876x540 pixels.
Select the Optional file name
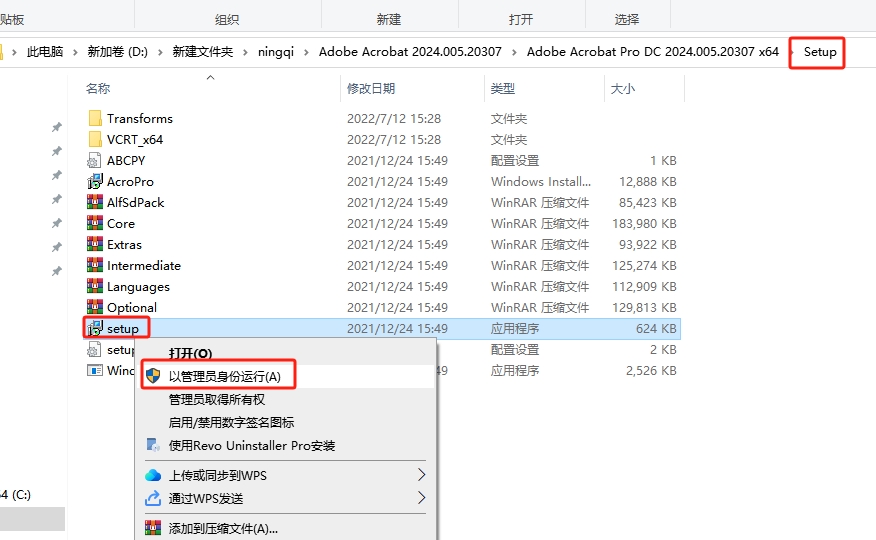point(132,307)
